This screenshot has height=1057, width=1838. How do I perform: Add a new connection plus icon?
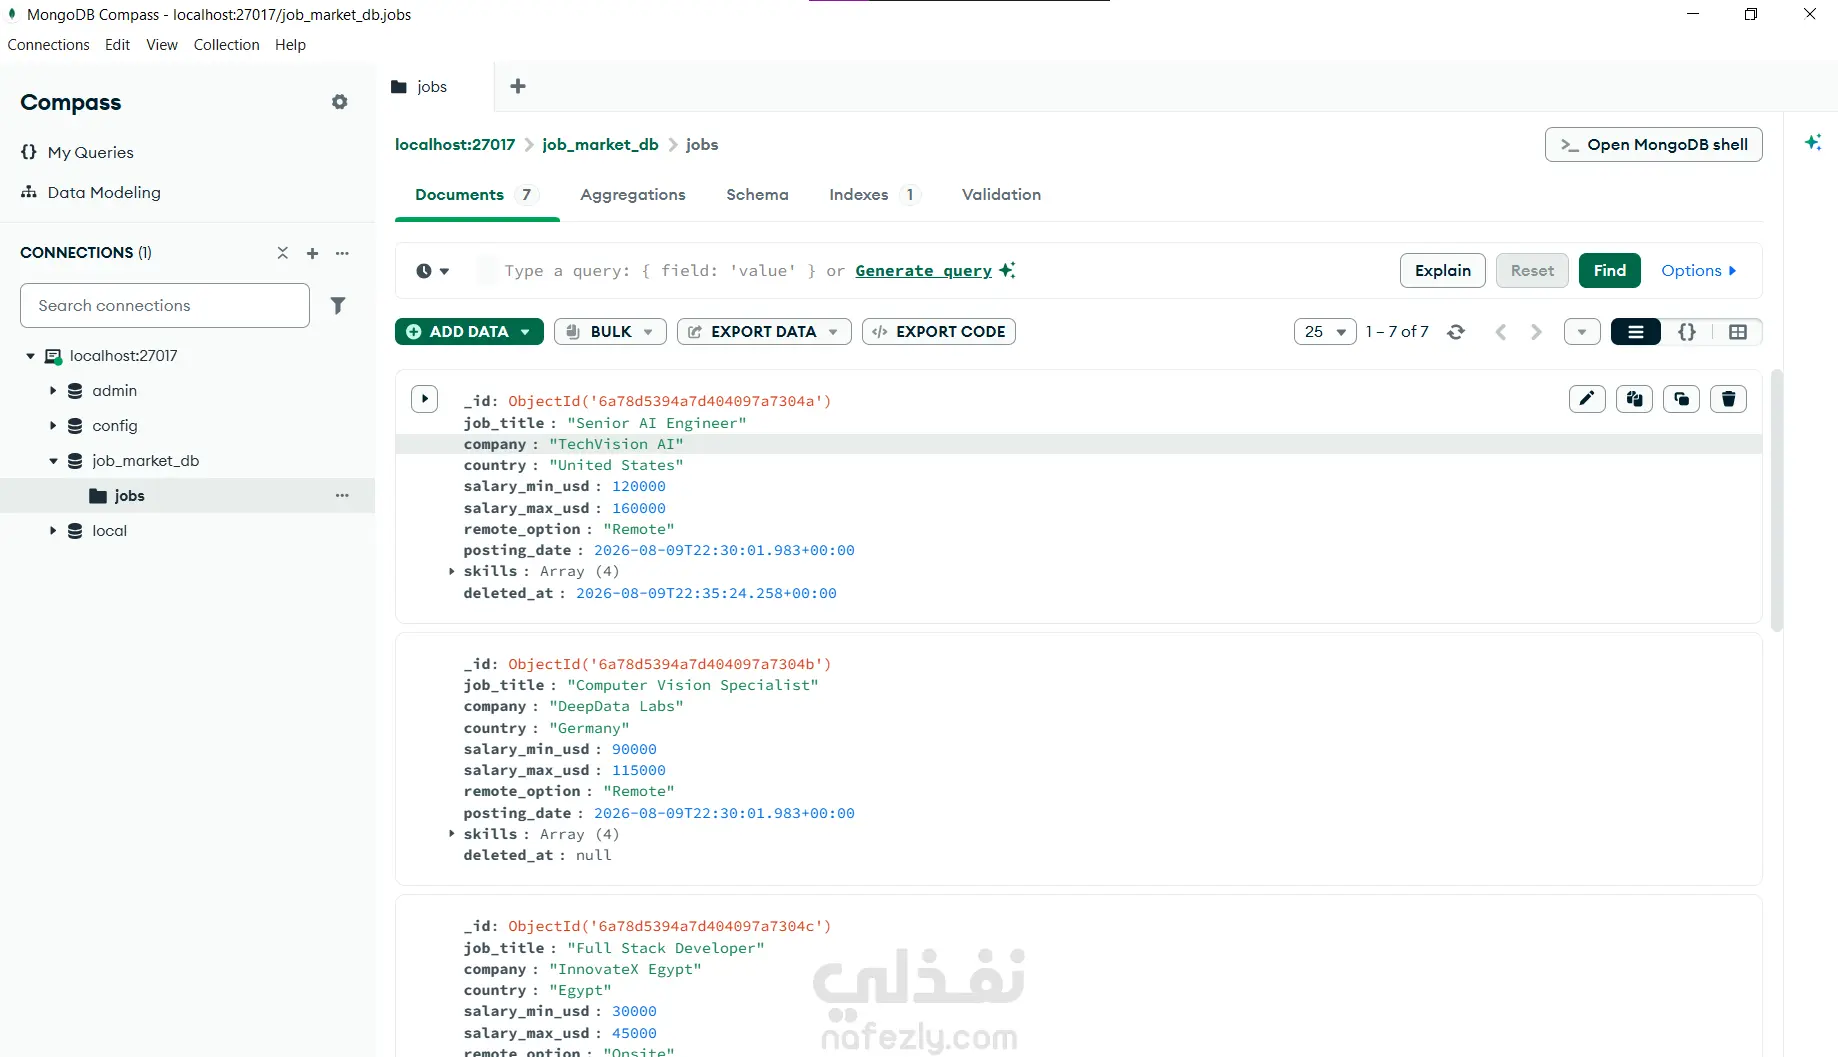pyautogui.click(x=312, y=253)
